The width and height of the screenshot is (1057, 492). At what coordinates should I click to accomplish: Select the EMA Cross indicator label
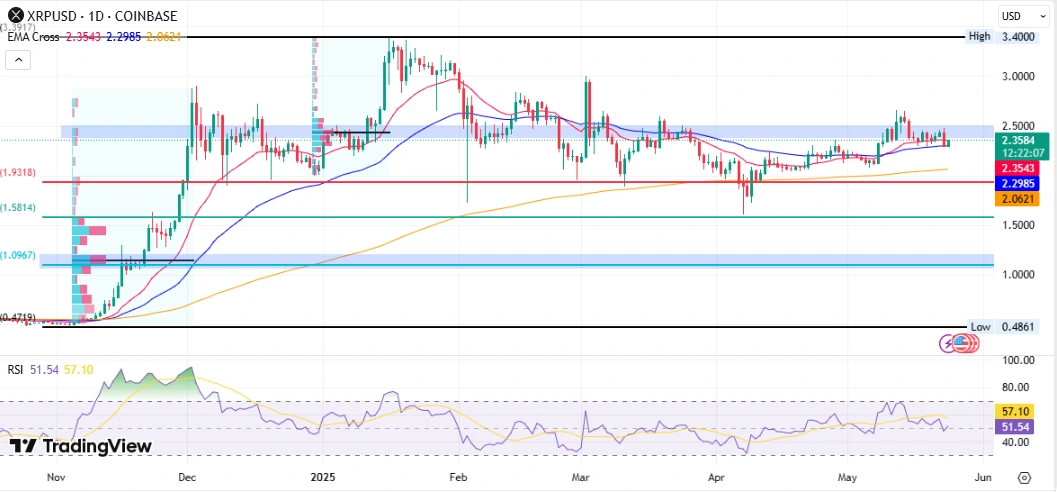tap(34, 36)
